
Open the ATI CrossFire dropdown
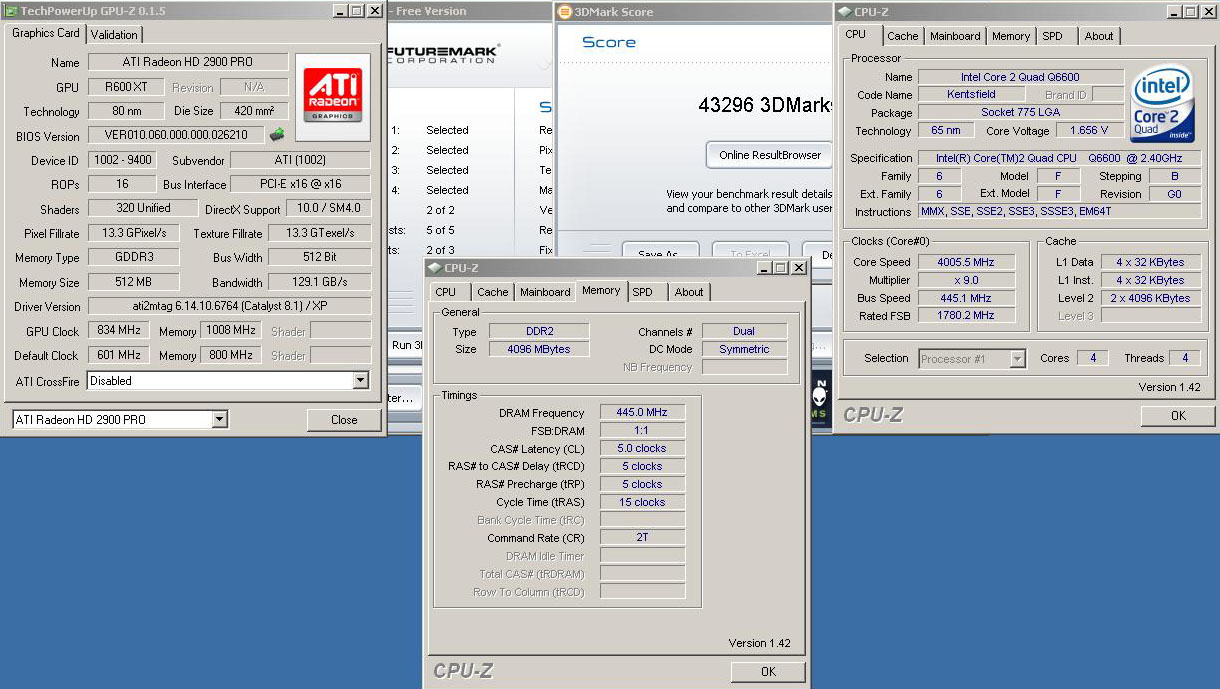(361, 381)
